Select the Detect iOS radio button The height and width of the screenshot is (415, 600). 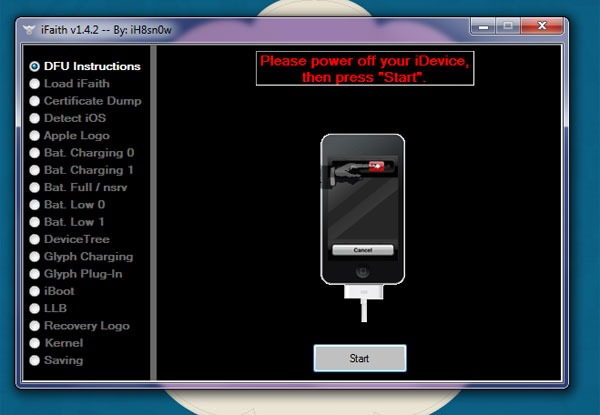[34, 118]
